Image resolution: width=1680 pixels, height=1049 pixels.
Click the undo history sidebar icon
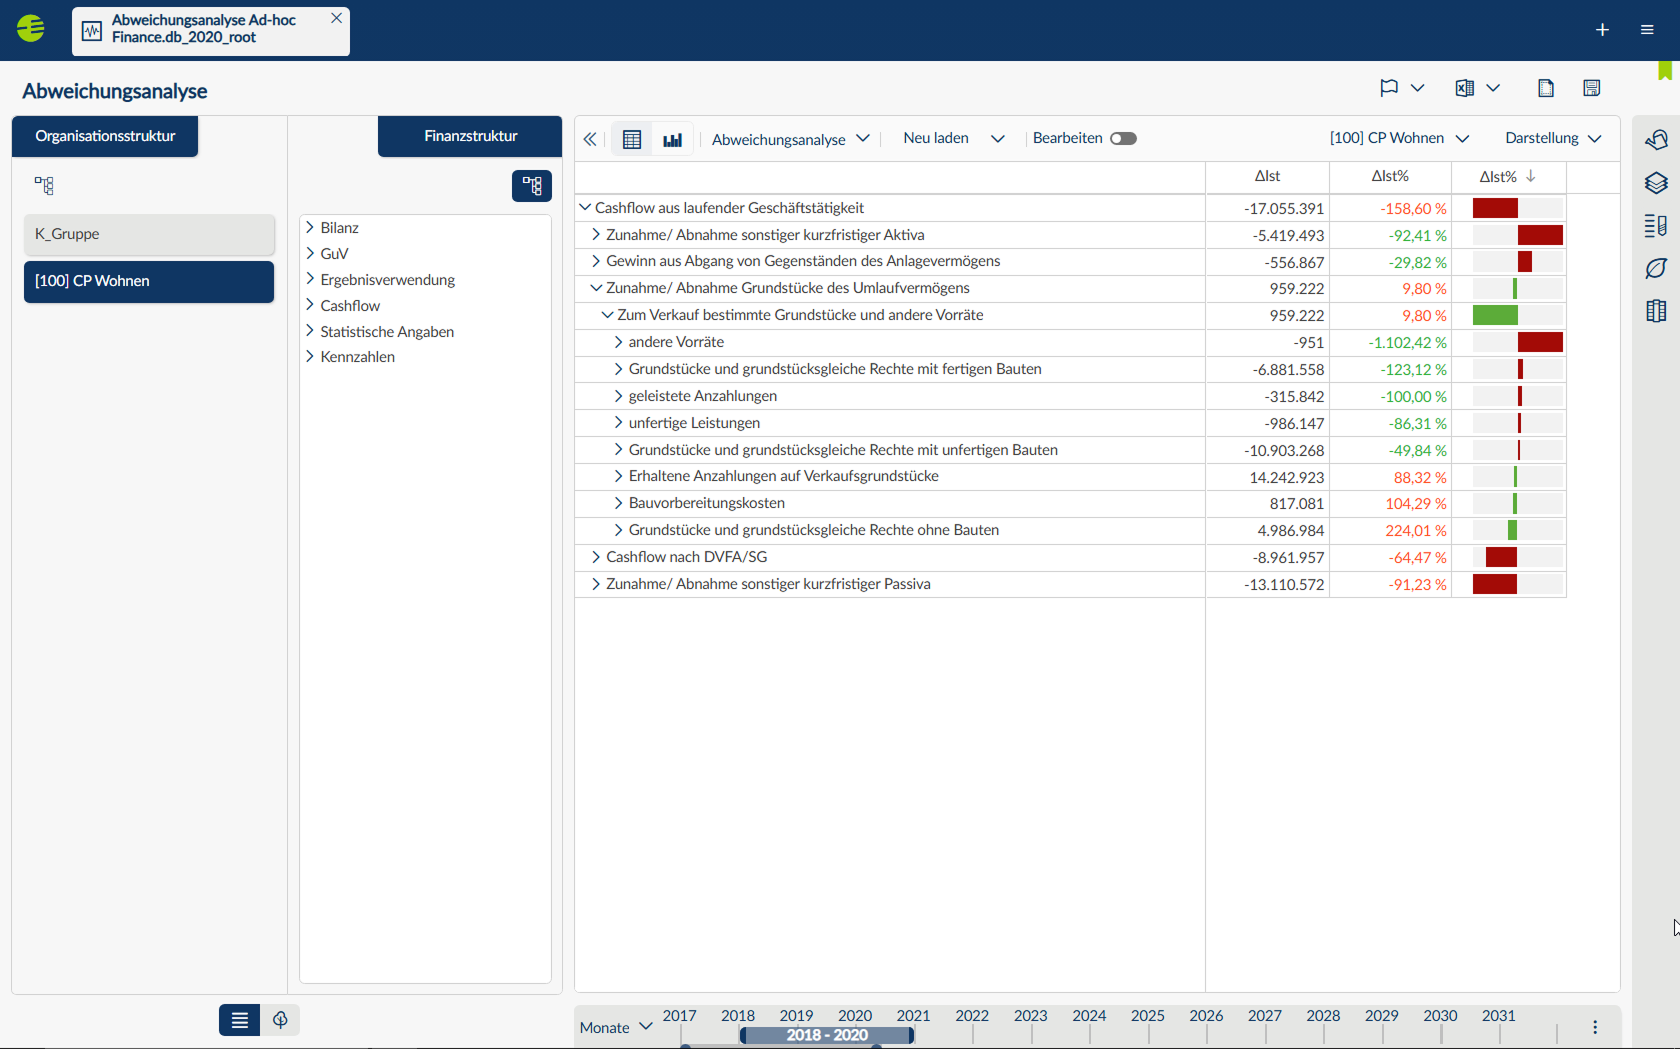(x=1656, y=139)
